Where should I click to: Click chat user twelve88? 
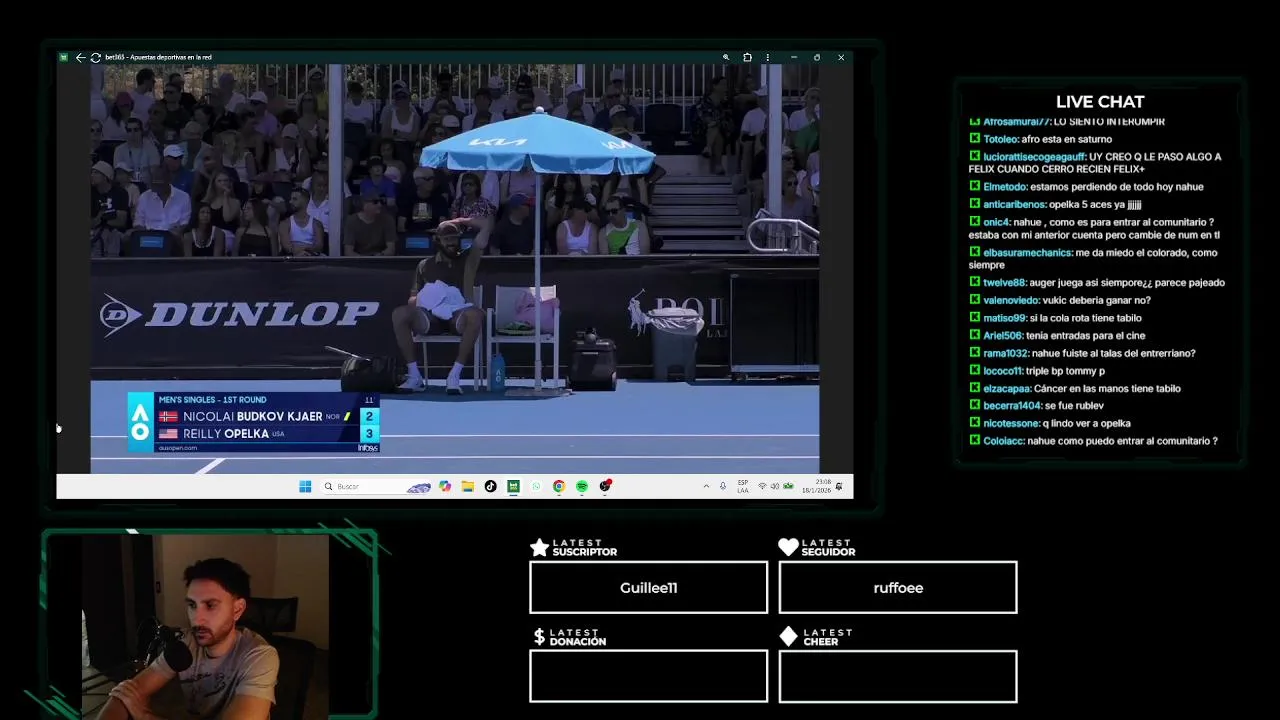1004,283
